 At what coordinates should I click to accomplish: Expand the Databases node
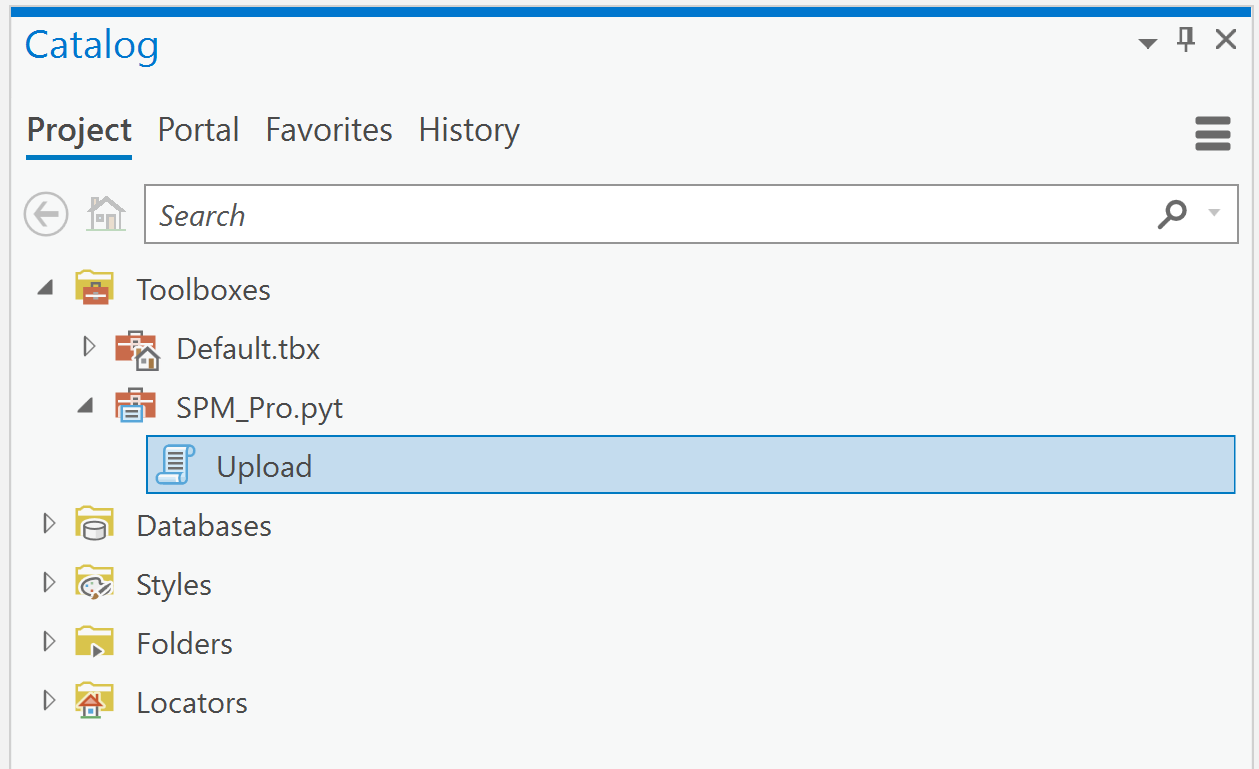[48, 524]
